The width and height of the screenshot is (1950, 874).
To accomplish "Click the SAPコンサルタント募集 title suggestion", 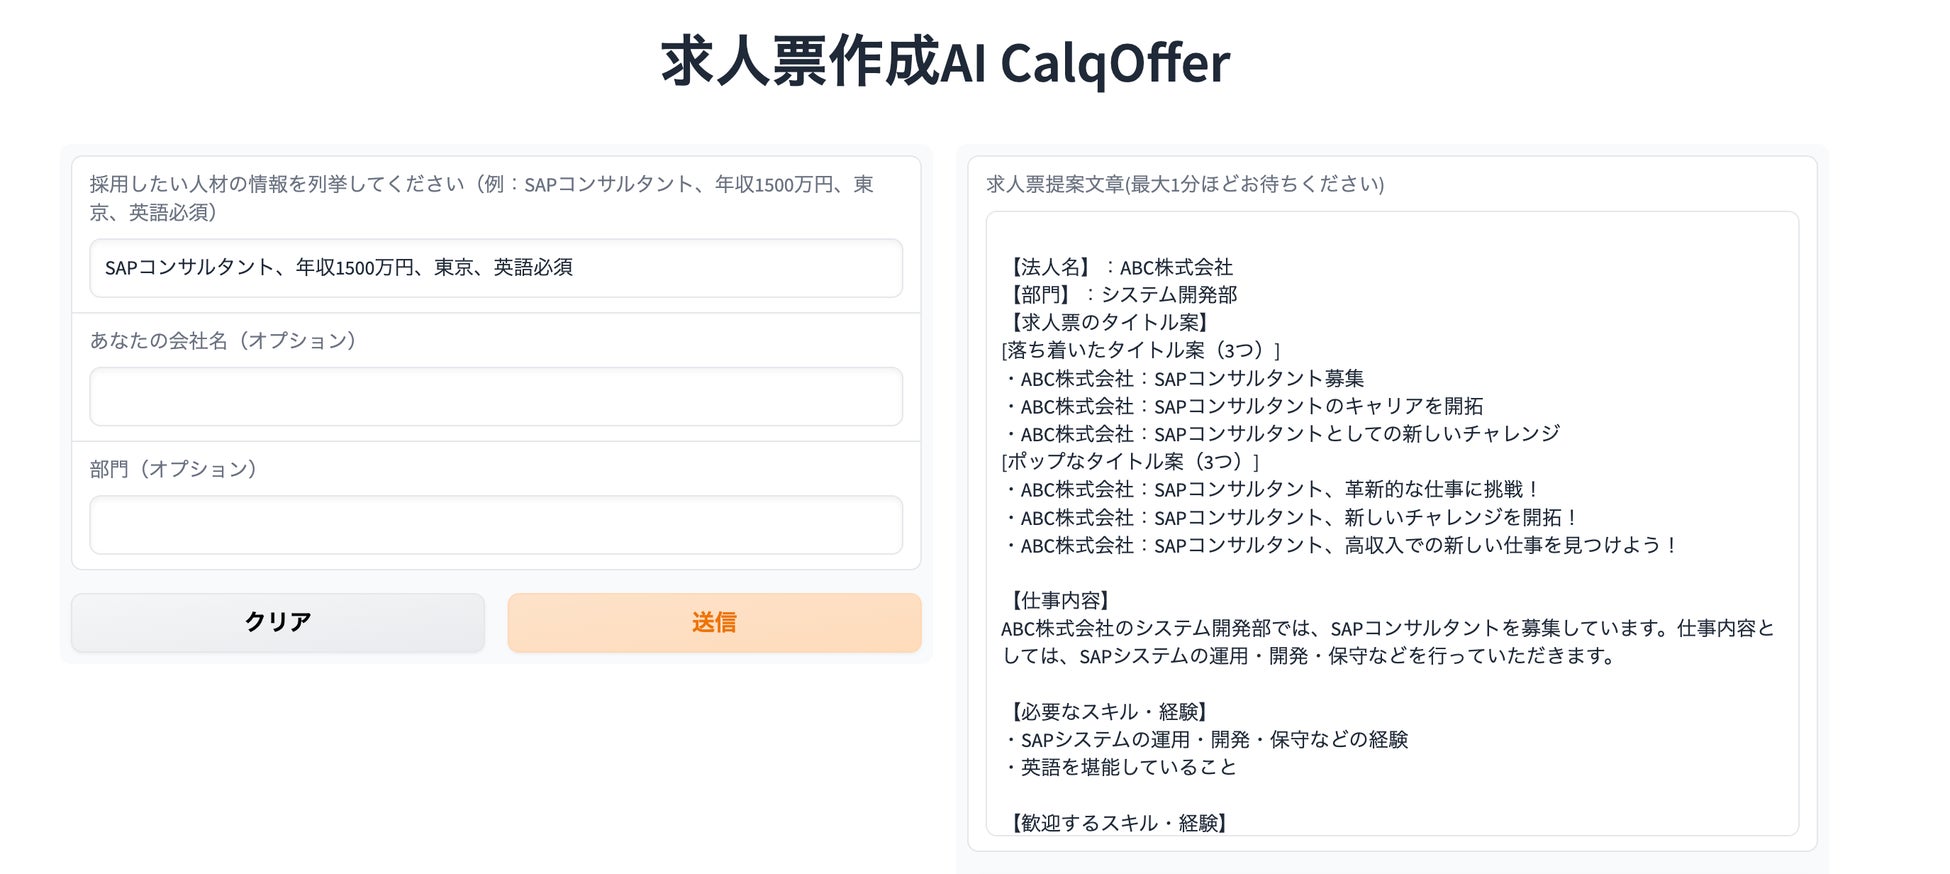I will (1184, 379).
